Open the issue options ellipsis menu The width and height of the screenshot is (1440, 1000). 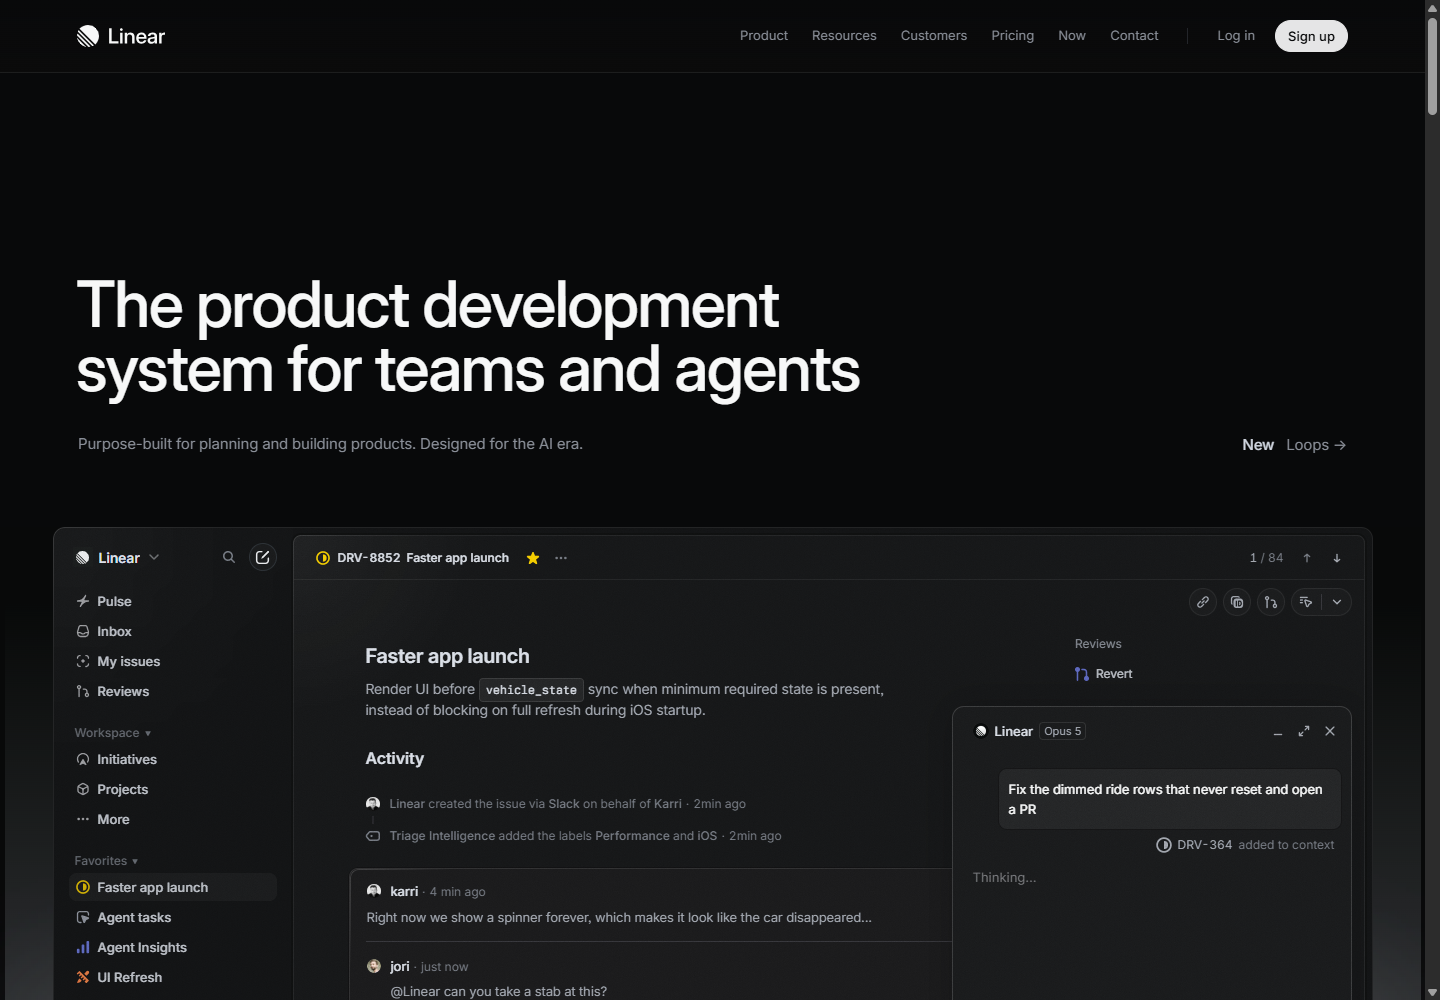click(x=561, y=558)
